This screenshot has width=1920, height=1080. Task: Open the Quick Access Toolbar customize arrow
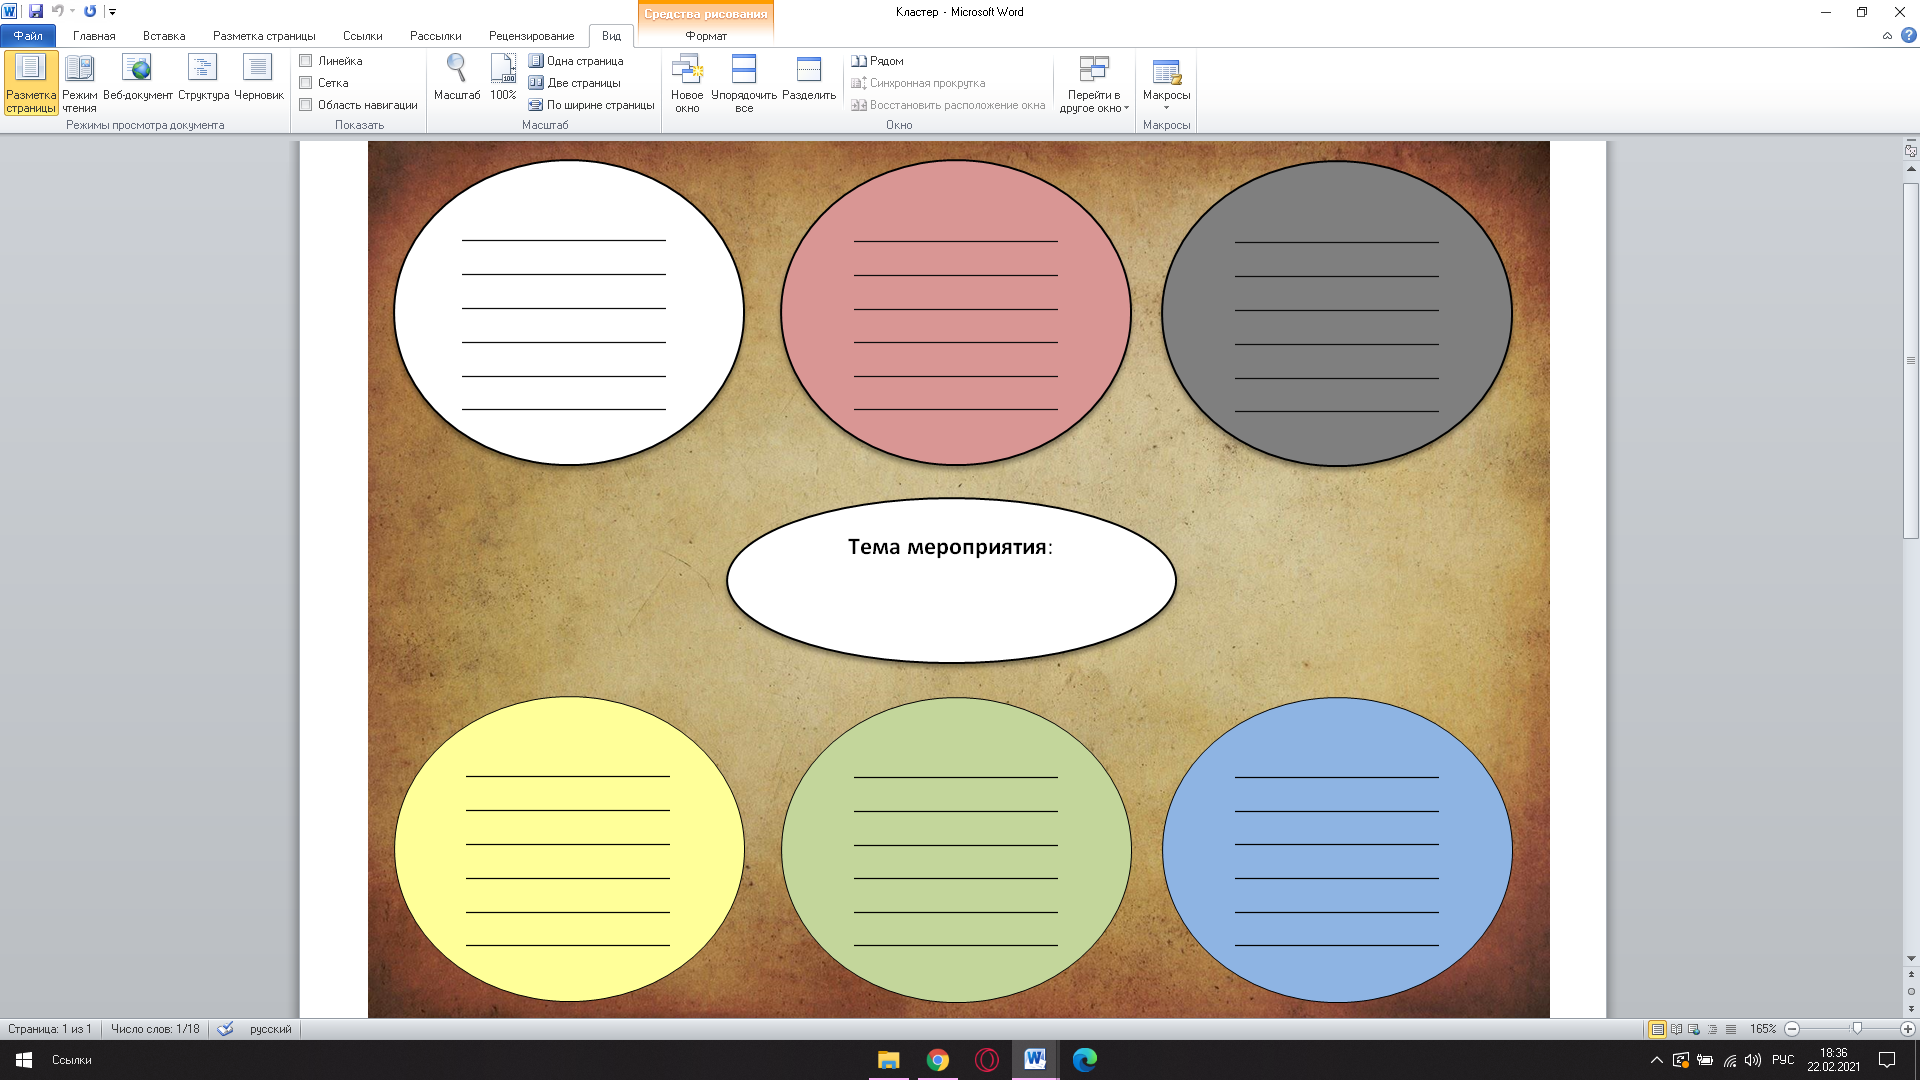click(x=112, y=12)
